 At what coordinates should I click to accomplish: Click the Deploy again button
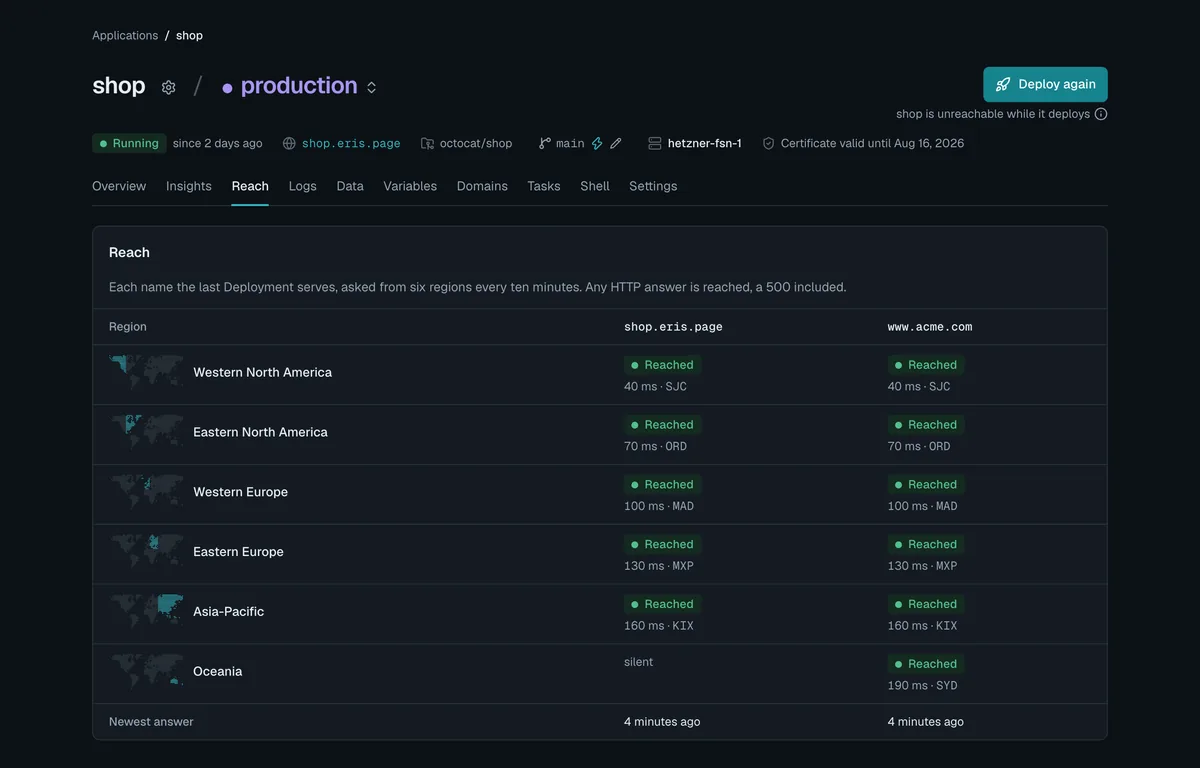pos(1045,84)
